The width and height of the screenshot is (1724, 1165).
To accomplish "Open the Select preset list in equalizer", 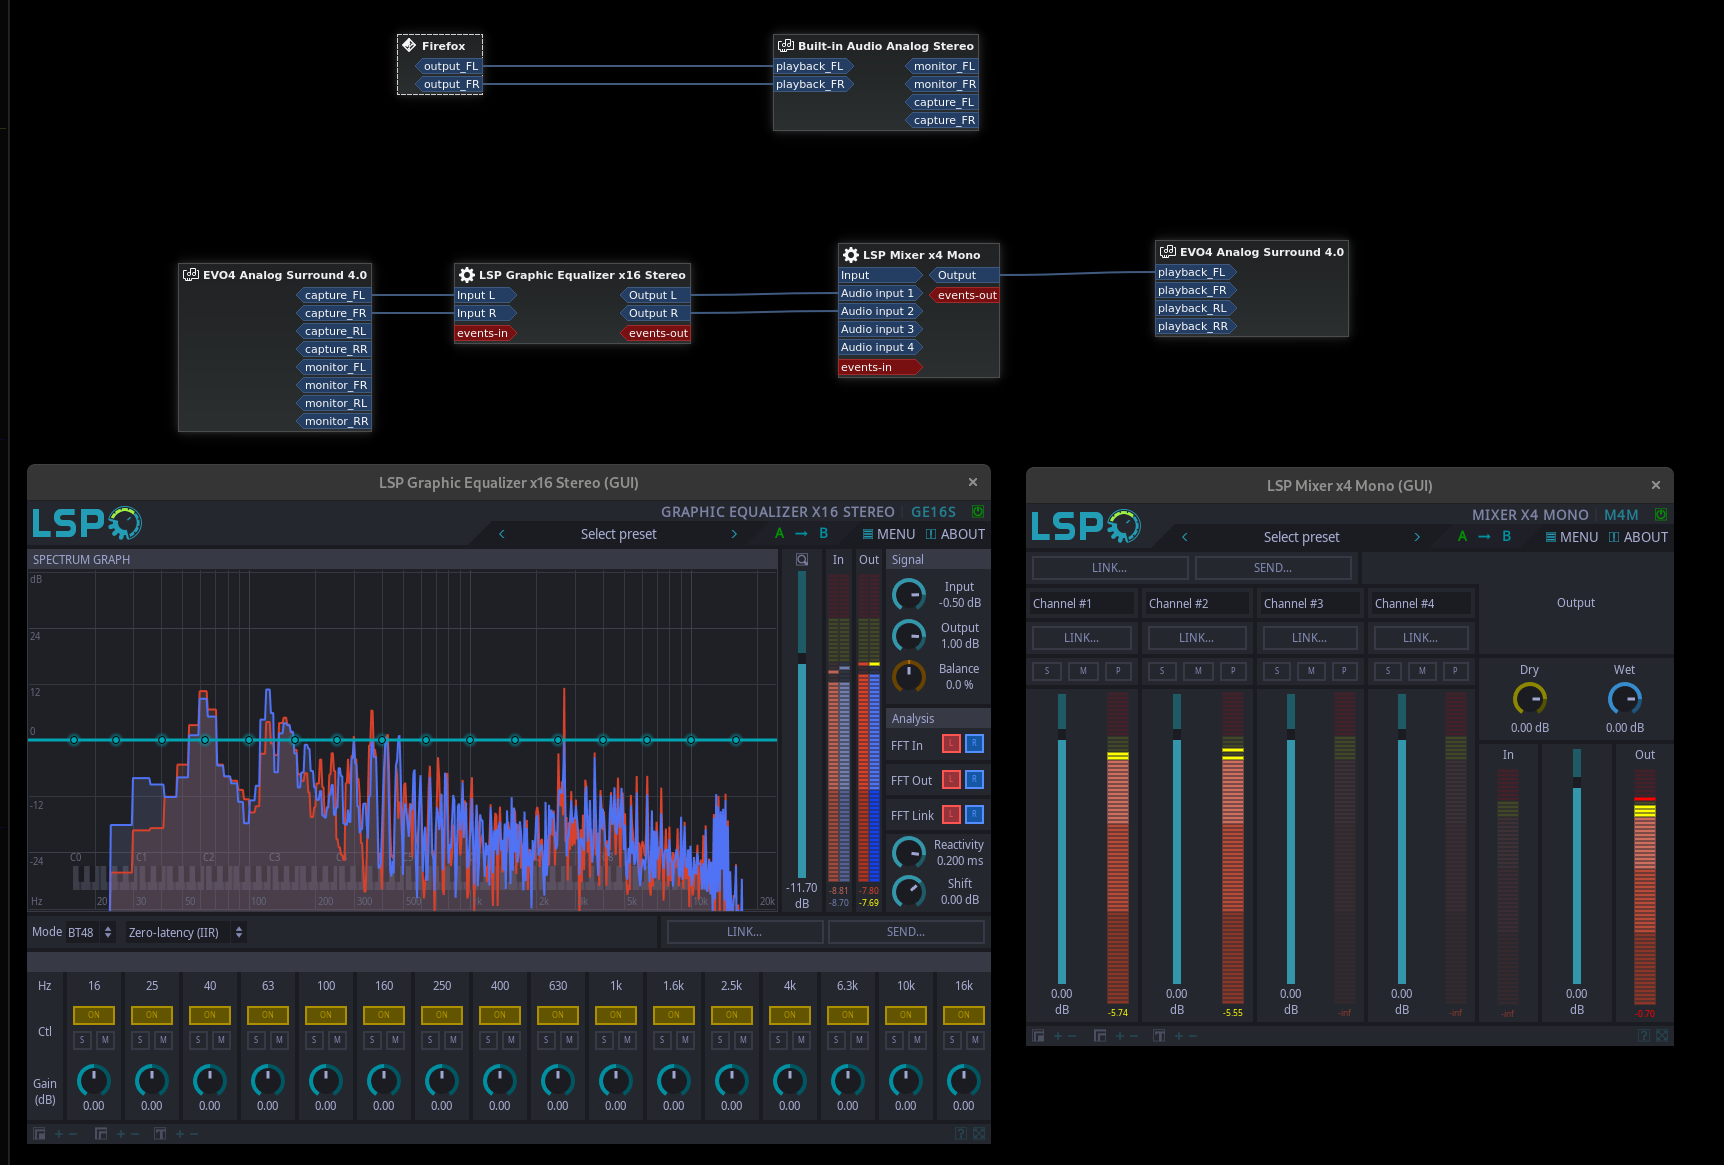I will tap(618, 534).
